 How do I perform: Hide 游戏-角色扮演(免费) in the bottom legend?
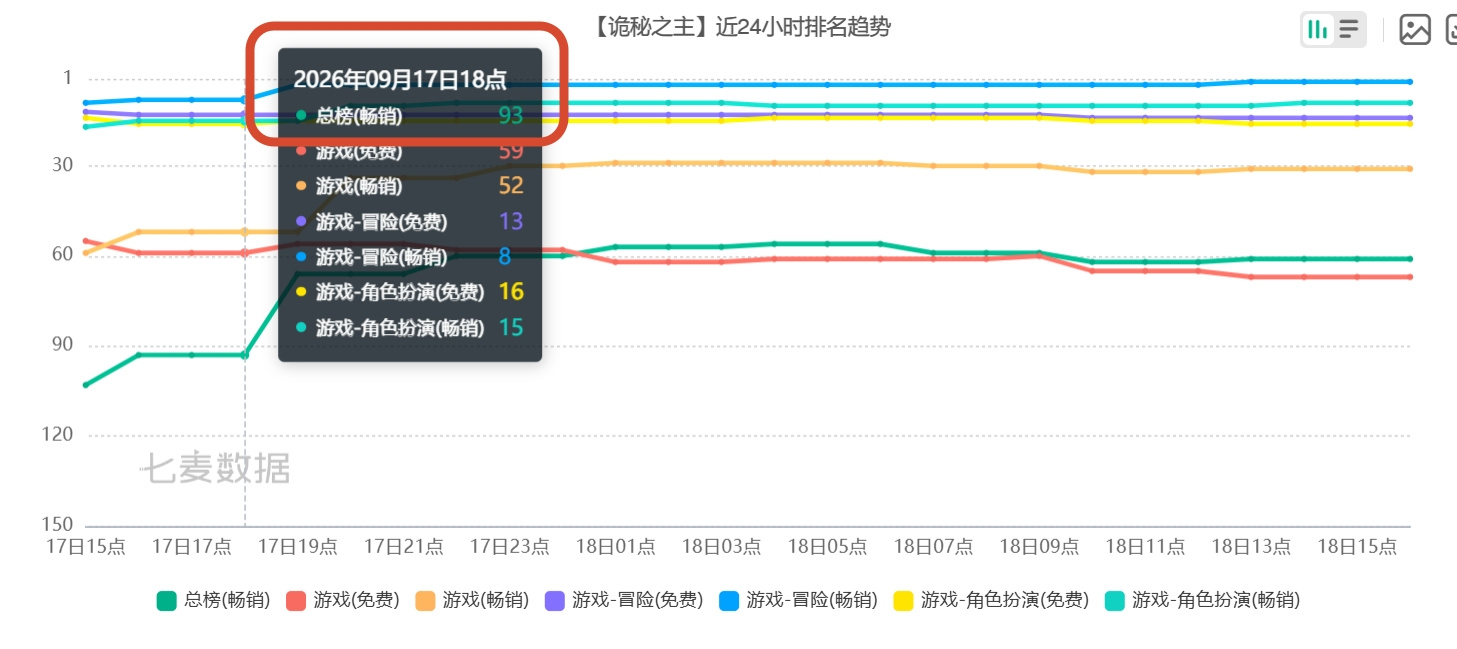(991, 601)
